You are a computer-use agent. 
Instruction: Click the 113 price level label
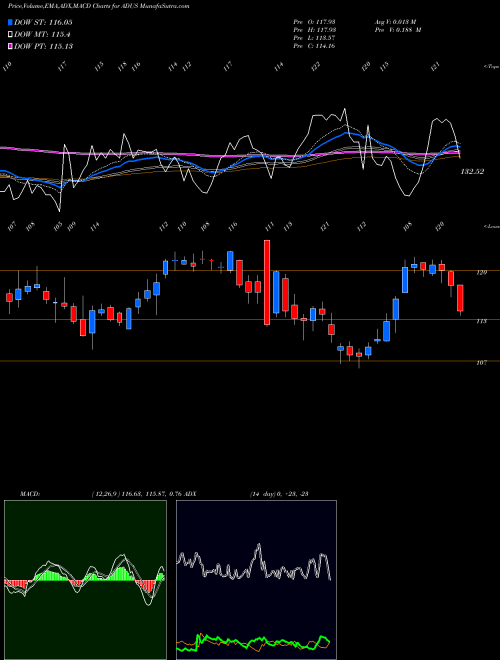pos(481,321)
